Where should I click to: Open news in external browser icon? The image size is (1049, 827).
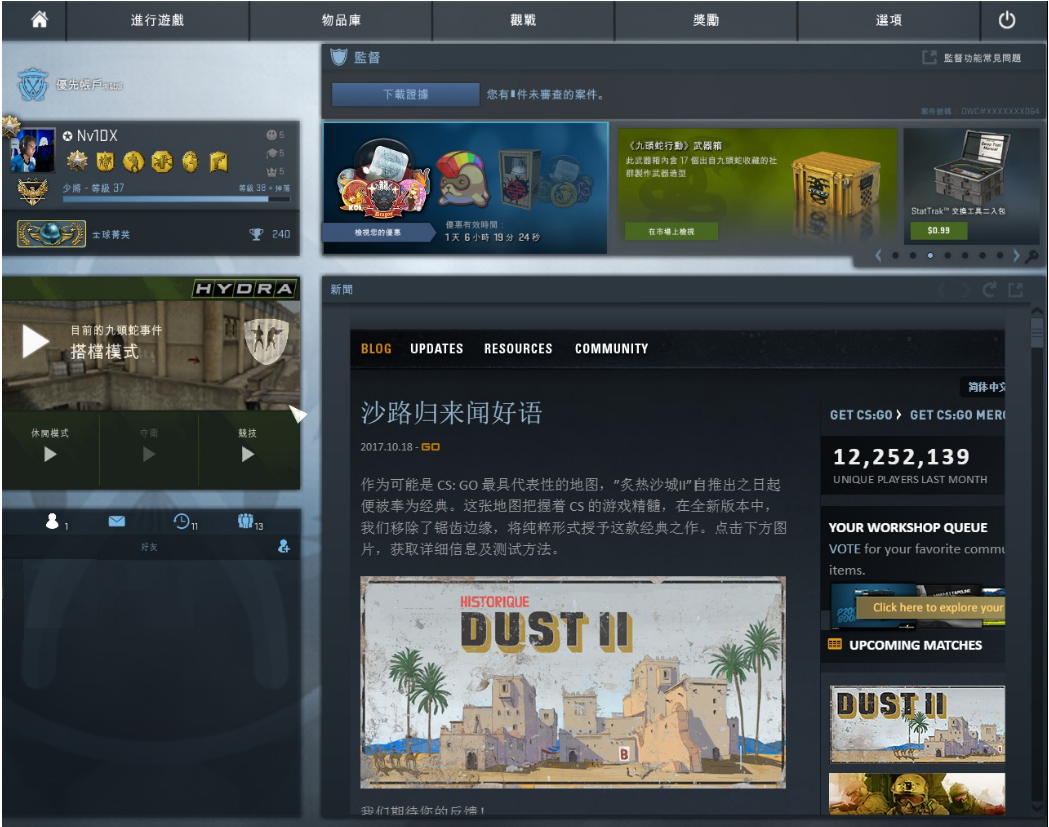[1016, 290]
